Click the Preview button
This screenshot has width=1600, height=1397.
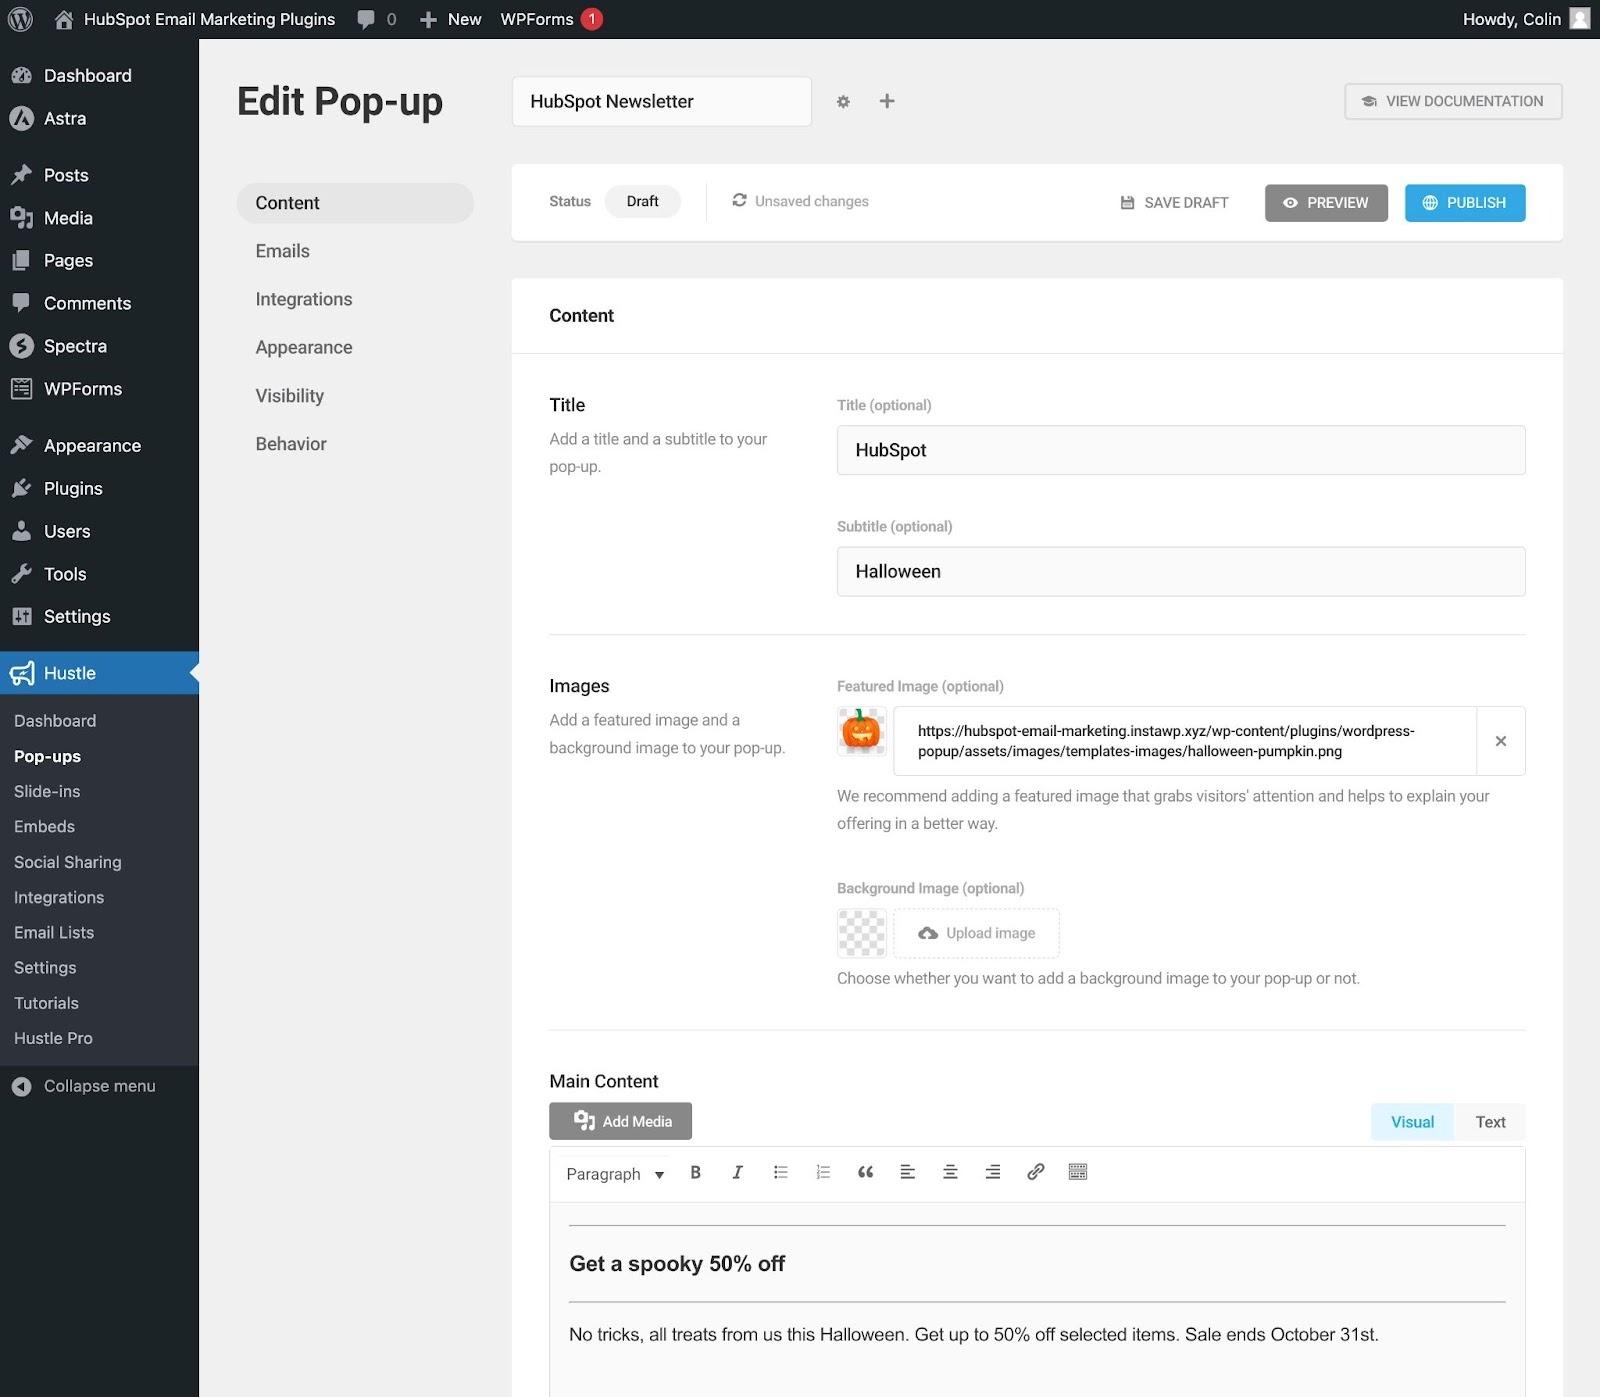(x=1326, y=203)
